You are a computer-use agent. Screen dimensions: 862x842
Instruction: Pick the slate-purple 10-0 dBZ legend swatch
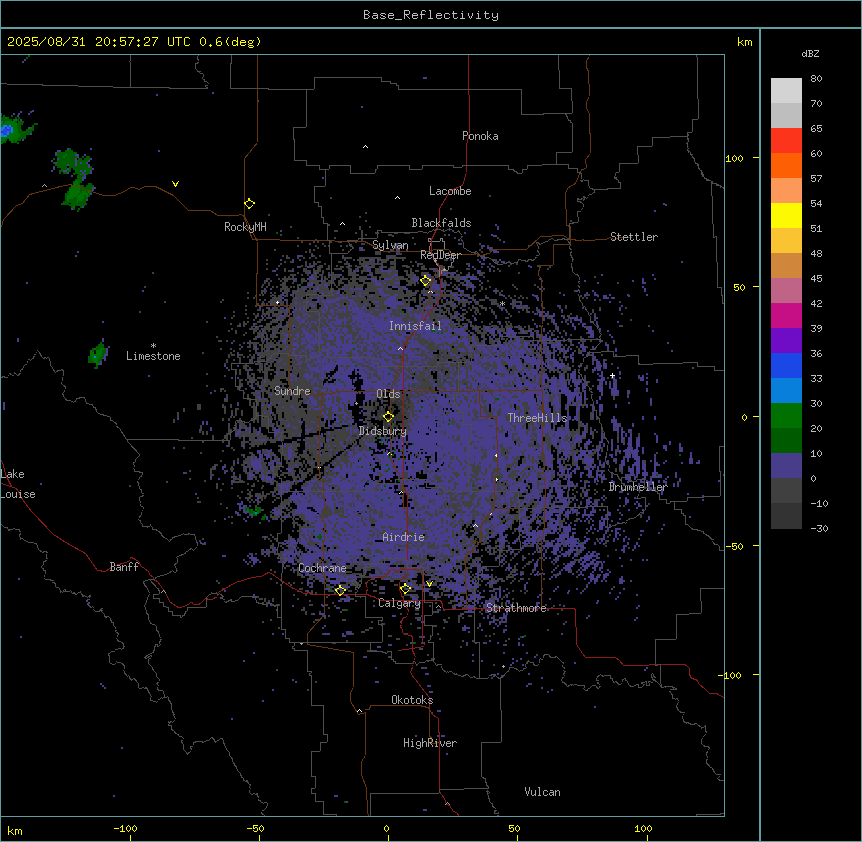786,466
